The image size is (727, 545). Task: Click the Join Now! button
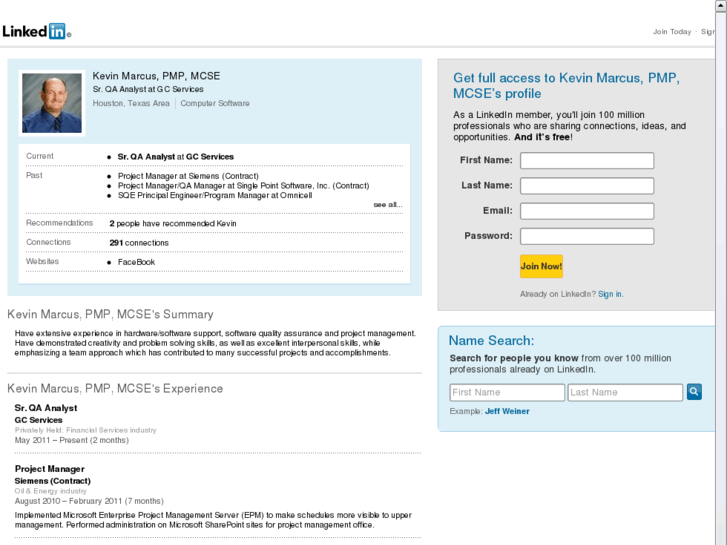pyautogui.click(x=541, y=266)
